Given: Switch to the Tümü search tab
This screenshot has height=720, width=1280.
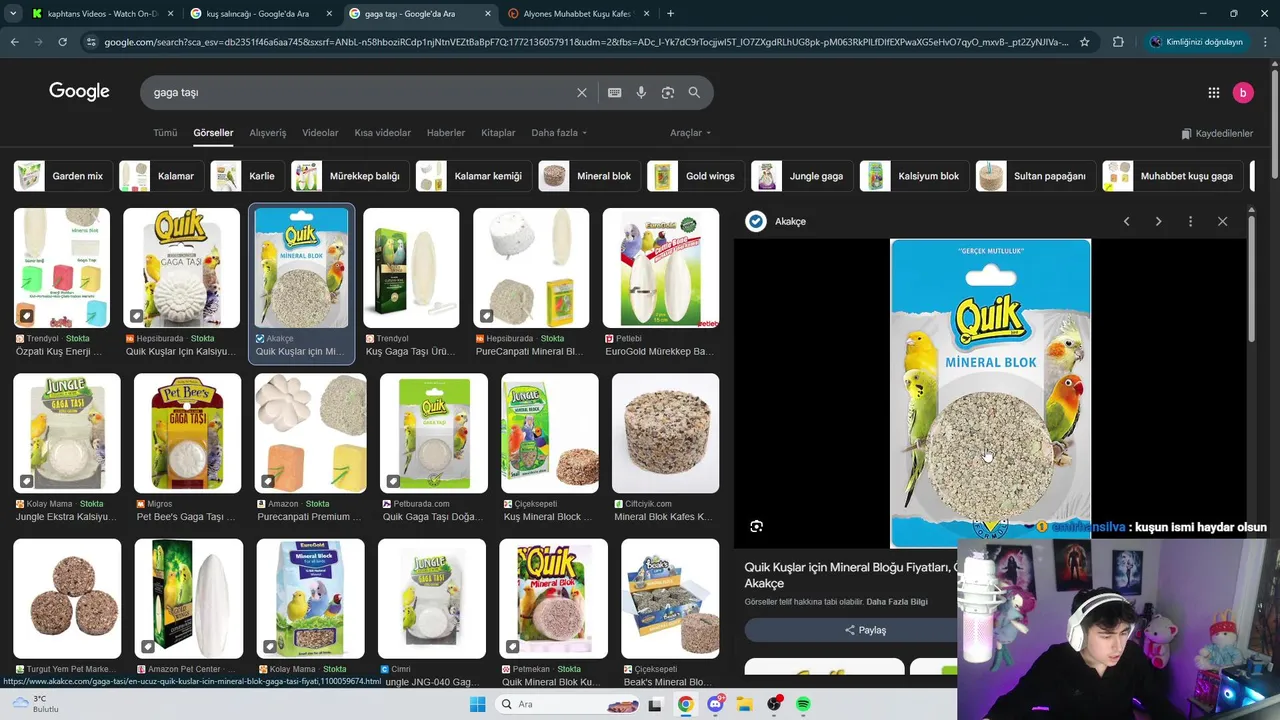Looking at the screenshot, I should (x=165, y=133).
